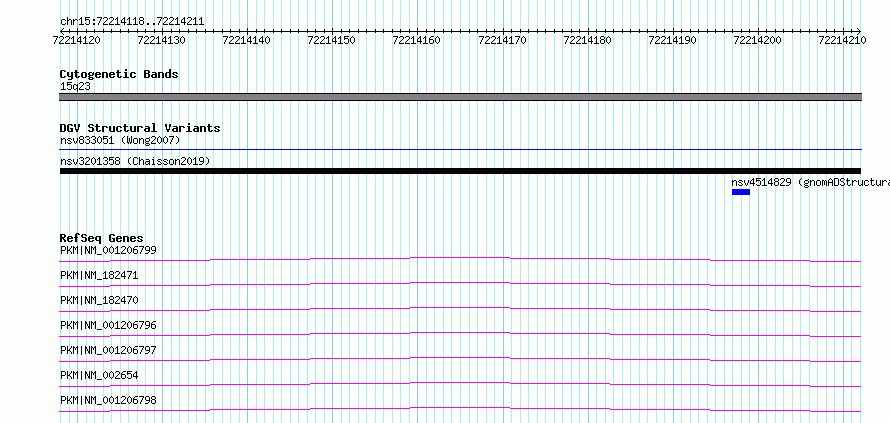Click ruler coordinate 72214200
This screenshot has height=423, width=890.
coord(757,40)
